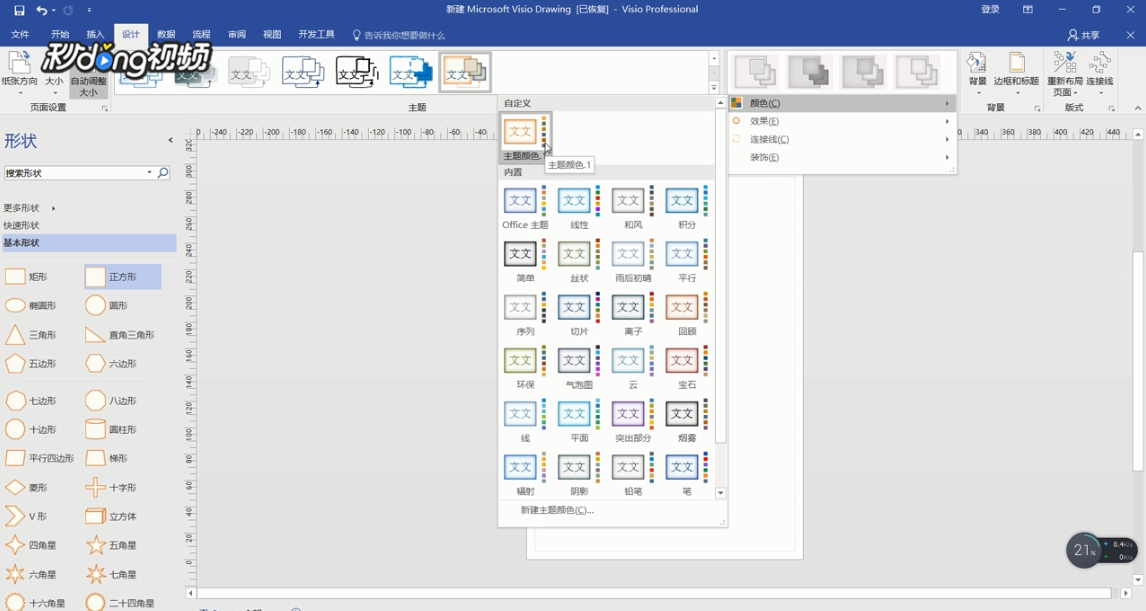The height and width of the screenshot is (611, 1146).
Task: Open the 大小 page size tool
Action: tap(54, 74)
